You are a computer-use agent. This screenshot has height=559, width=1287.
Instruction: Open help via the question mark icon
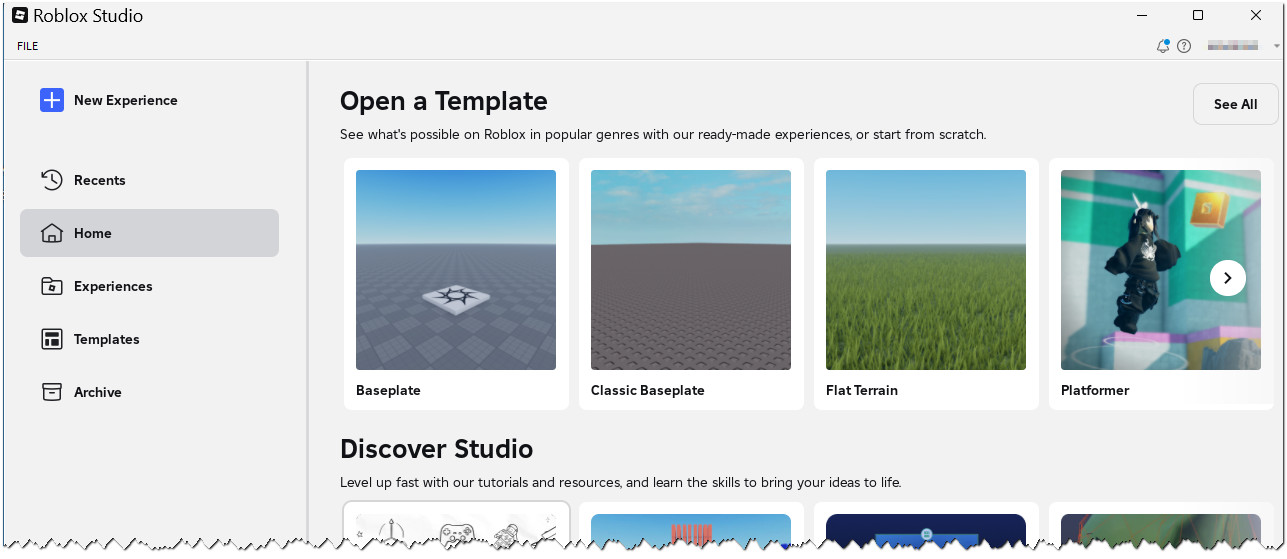[x=1184, y=46]
